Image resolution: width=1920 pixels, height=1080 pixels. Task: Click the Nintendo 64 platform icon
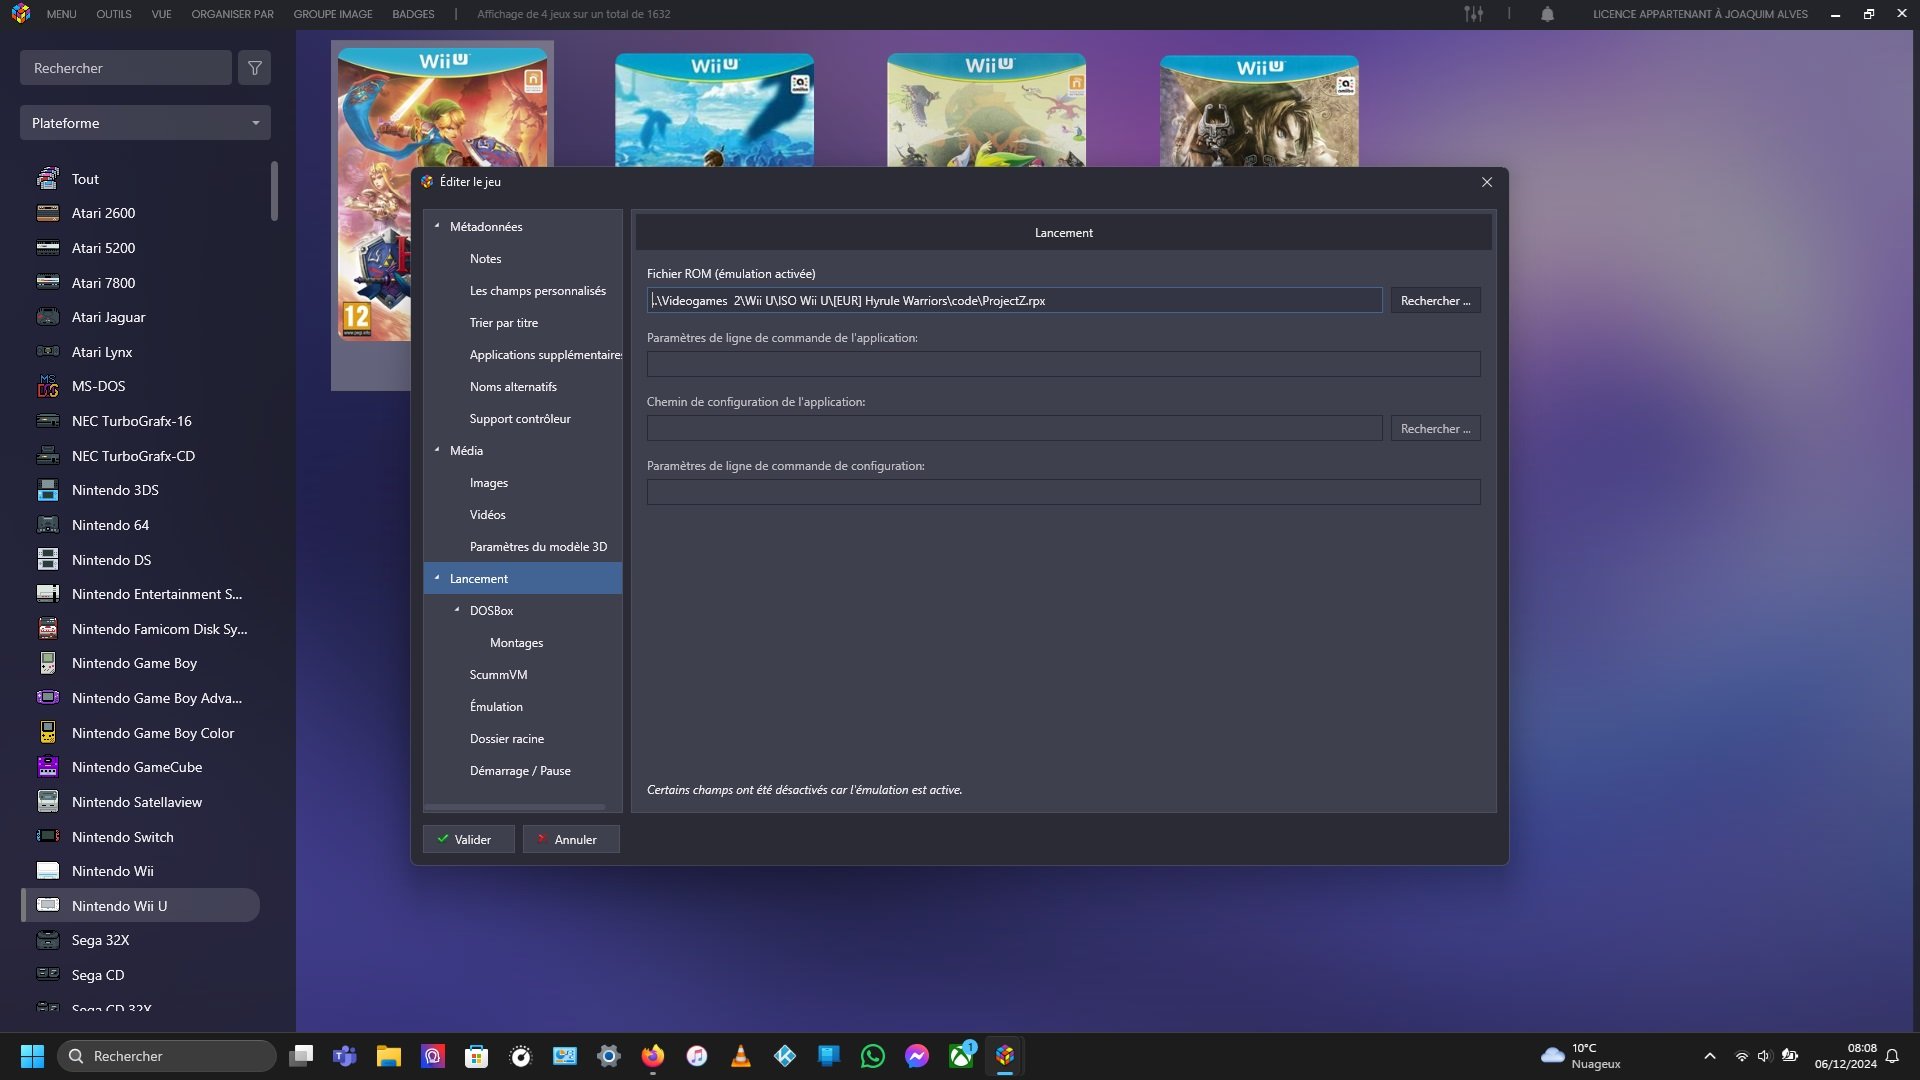(x=48, y=525)
